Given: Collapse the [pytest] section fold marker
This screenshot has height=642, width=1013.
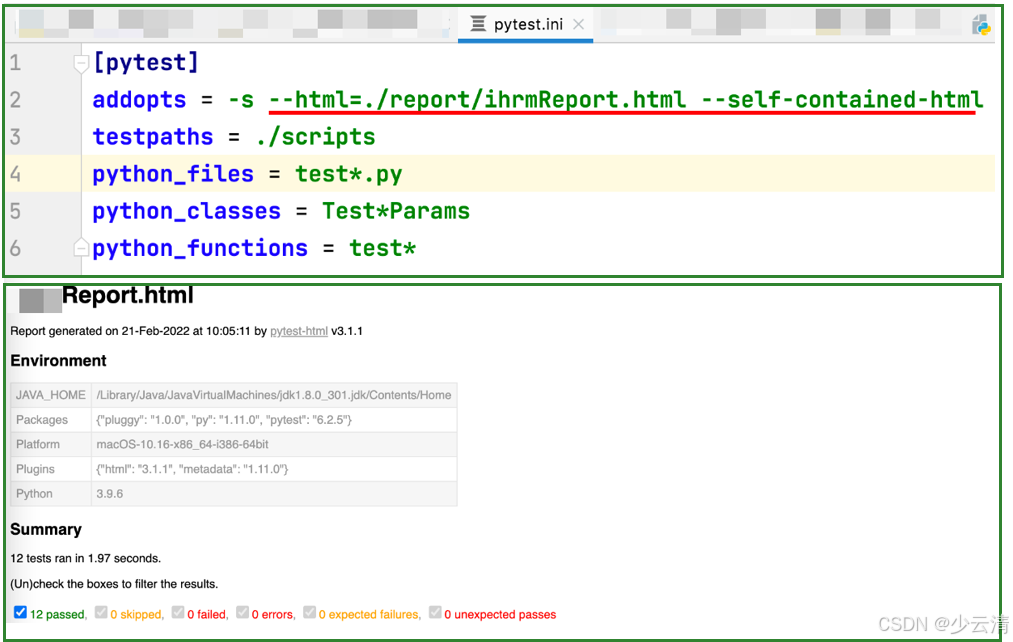Looking at the screenshot, I should point(81,63).
